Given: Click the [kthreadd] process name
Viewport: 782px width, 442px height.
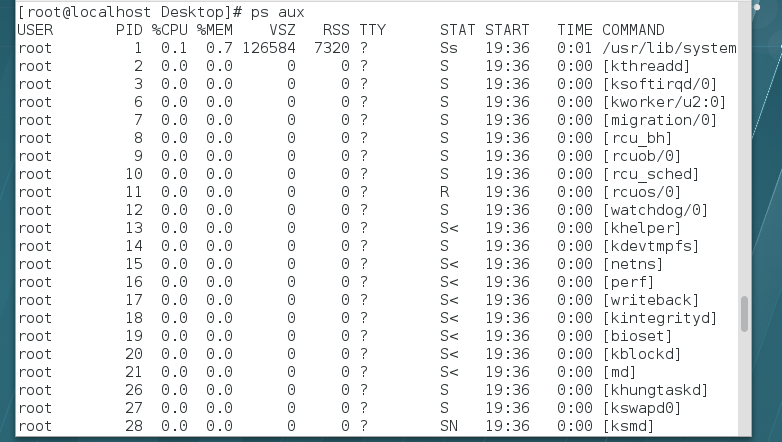Looking at the screenshot, I should click(x=646, y=66).
